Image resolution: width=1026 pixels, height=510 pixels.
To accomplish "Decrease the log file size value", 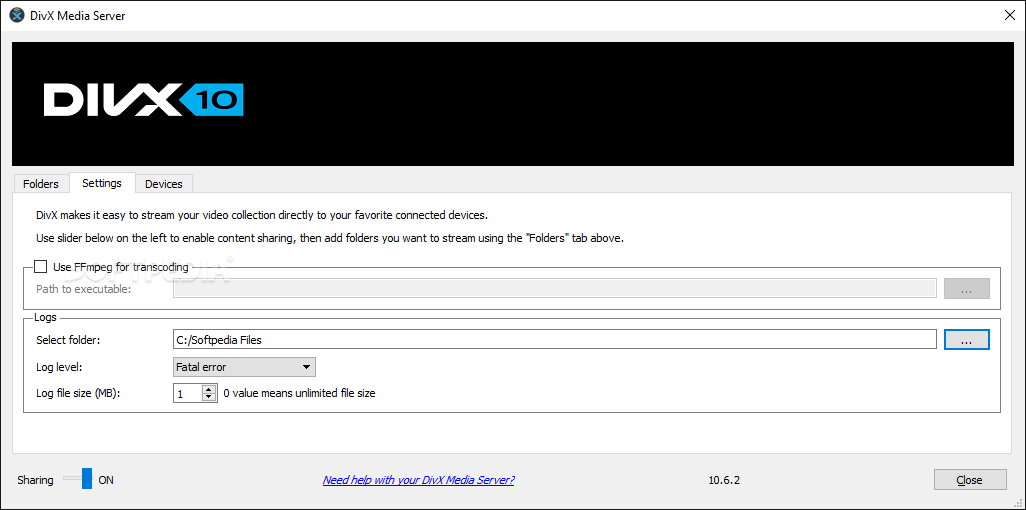I will pyautogui.click(x=209, y=397).
